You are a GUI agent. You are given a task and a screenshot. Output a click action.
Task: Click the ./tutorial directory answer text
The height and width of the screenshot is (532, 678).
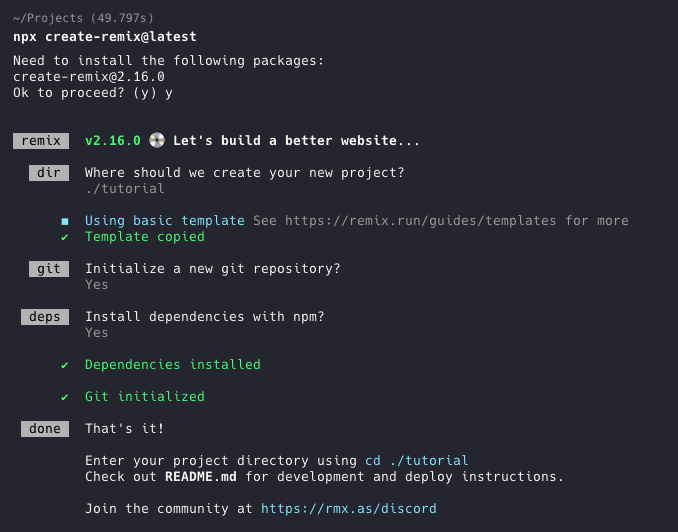[x=125, y=189]
